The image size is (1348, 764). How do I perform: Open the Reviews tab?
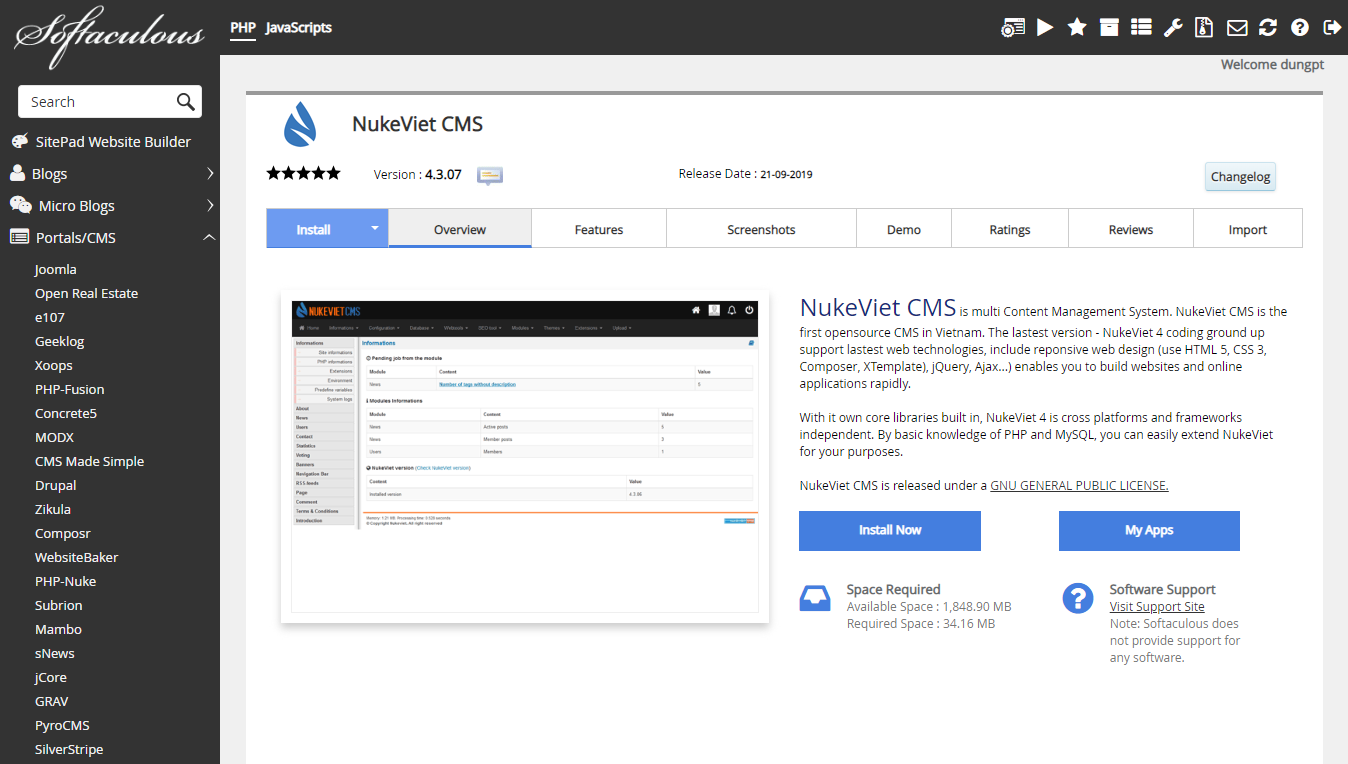click(1131, 229)
